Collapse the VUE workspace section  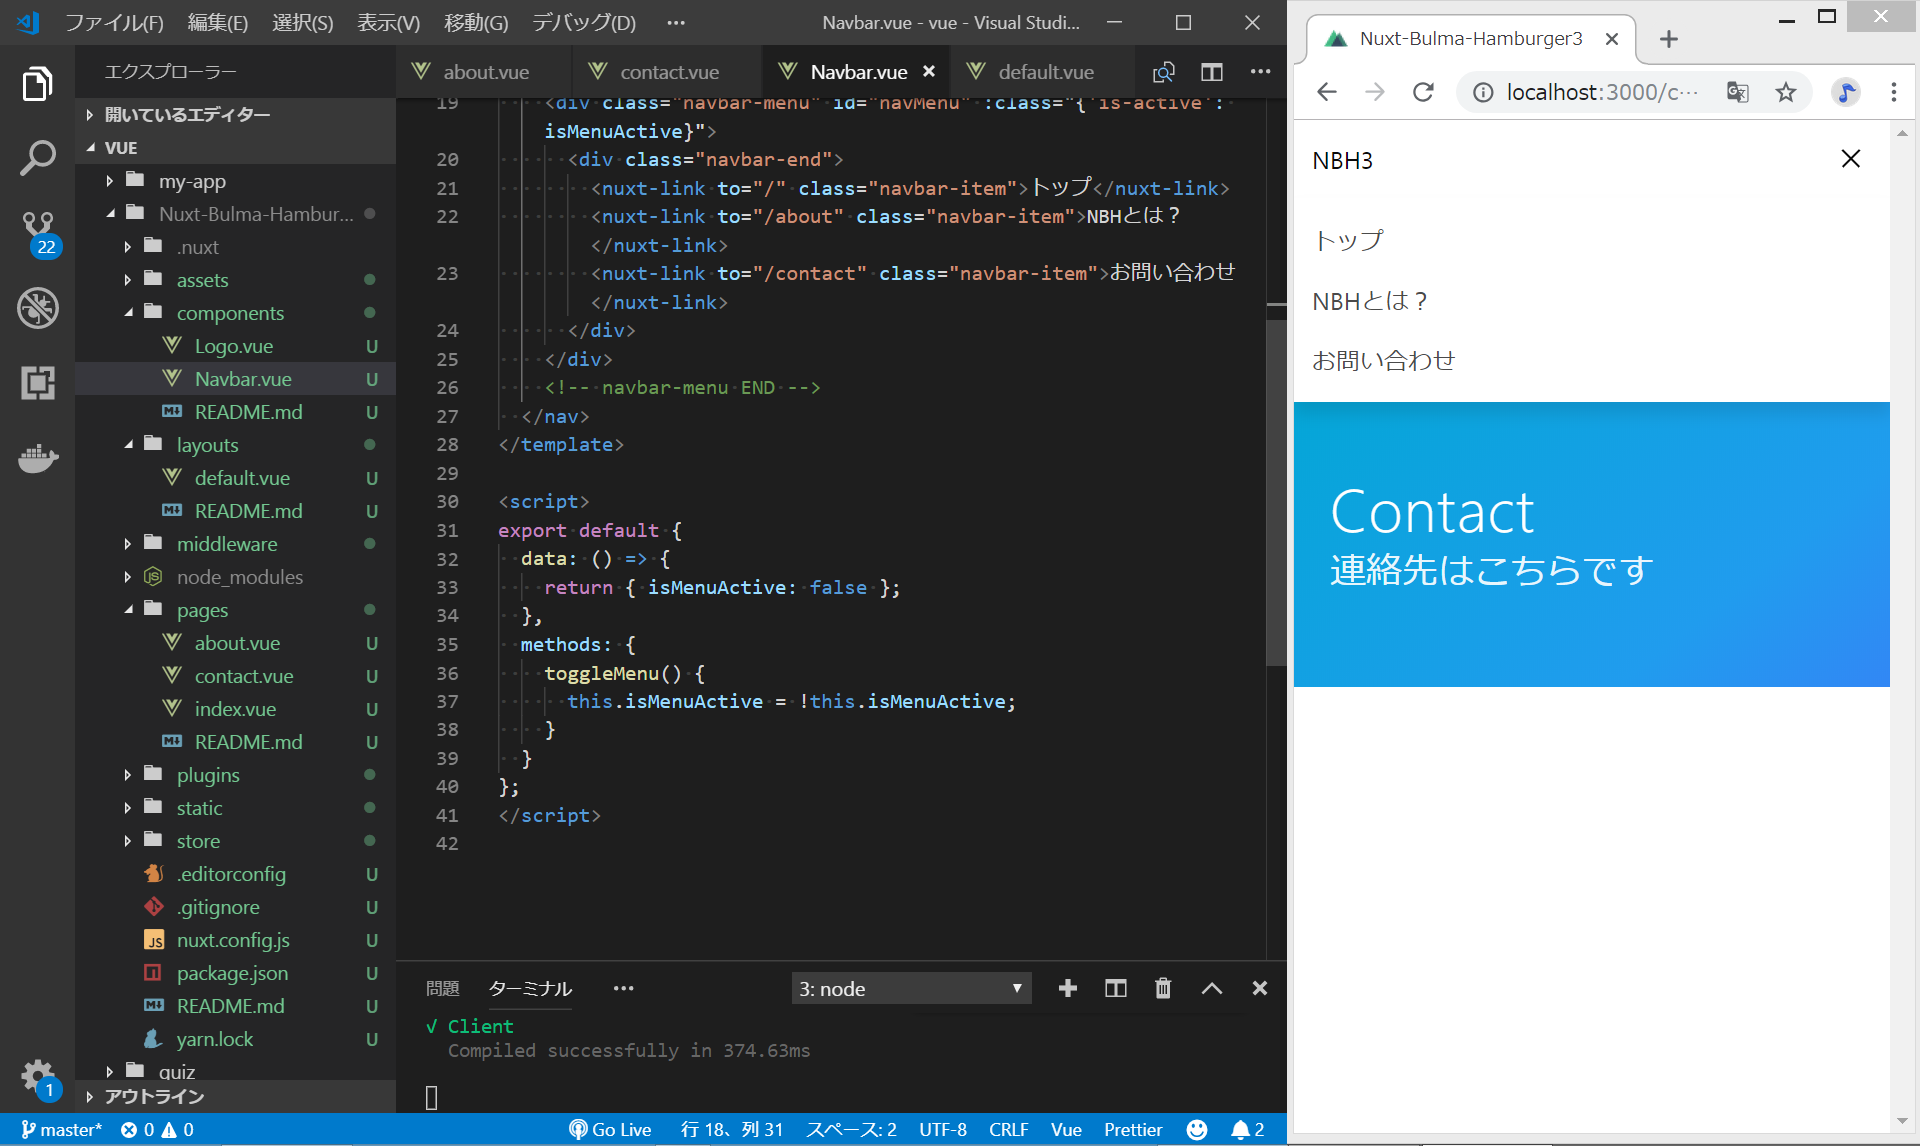click(236, 147)
